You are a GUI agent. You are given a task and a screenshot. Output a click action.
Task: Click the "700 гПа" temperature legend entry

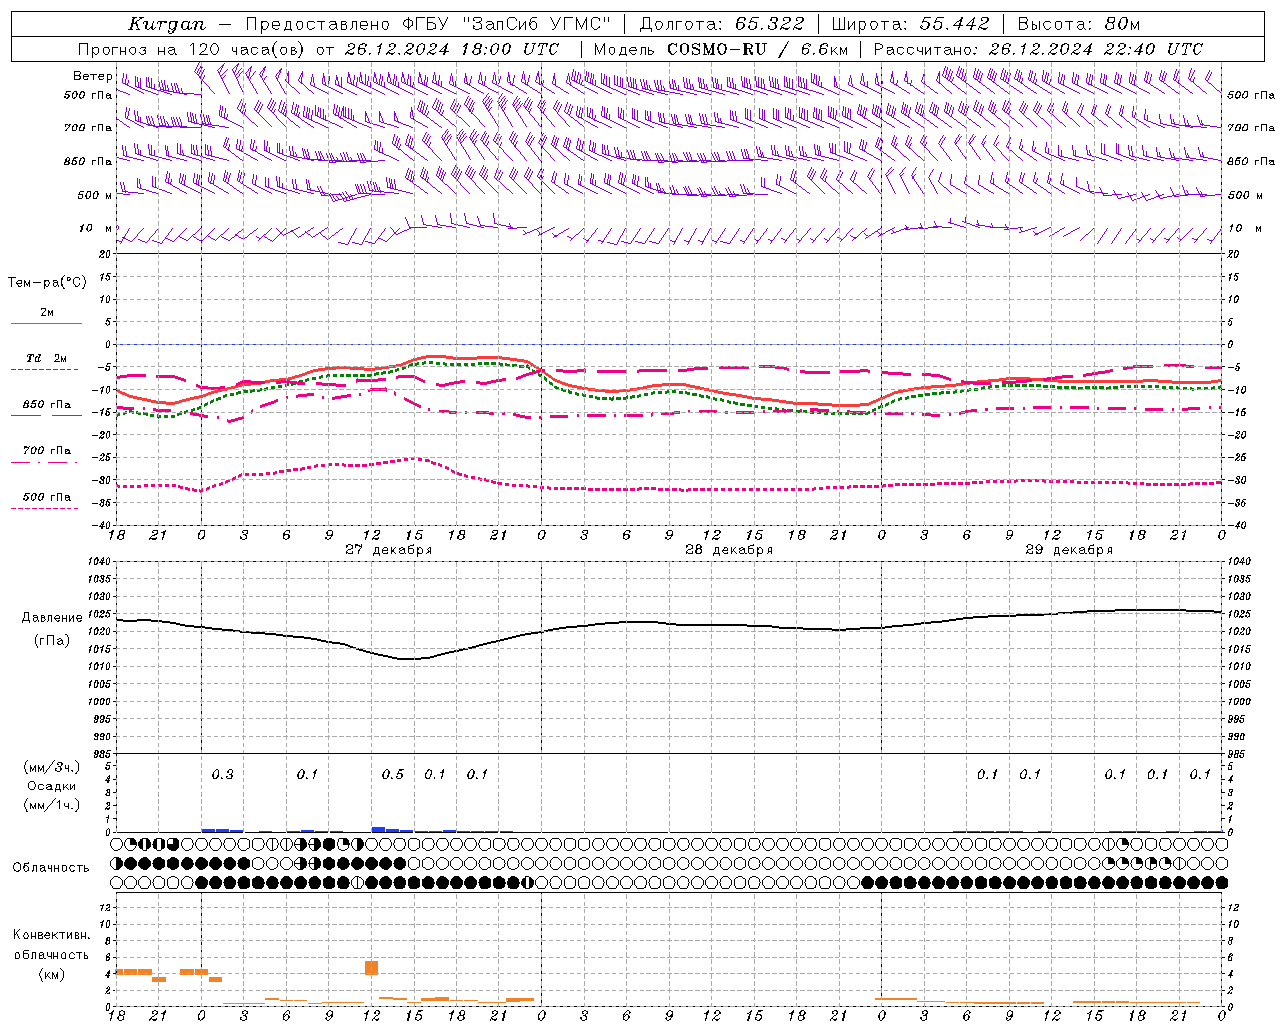(x=47, y=450)
